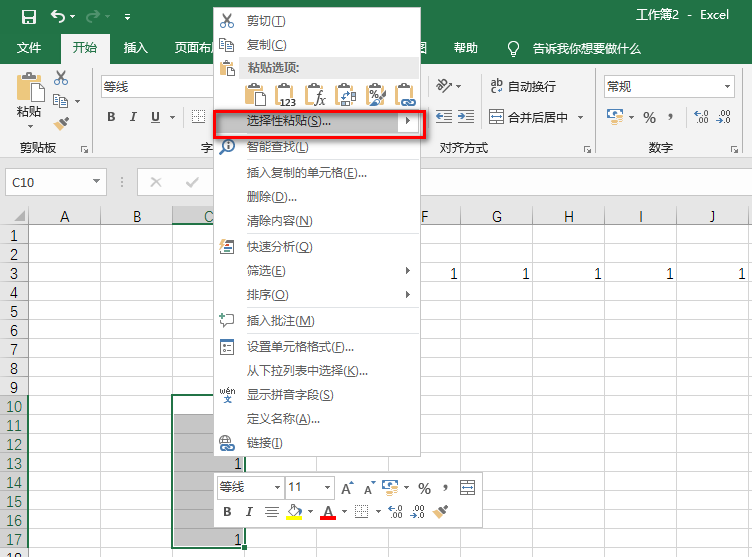Choose 从下拉列表中选择(K)...
The height and width of the screenshot is (557, 752).
point(317,370)
